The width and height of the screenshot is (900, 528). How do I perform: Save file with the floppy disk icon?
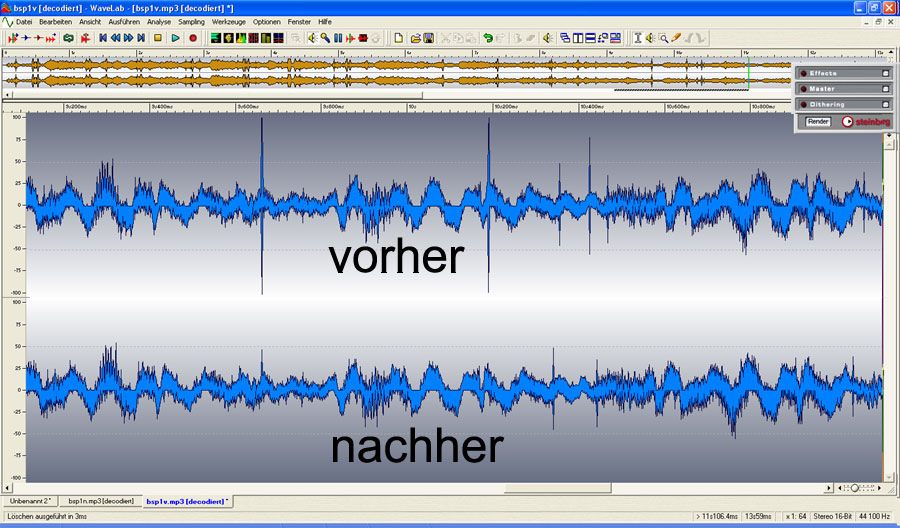(428, 38)
